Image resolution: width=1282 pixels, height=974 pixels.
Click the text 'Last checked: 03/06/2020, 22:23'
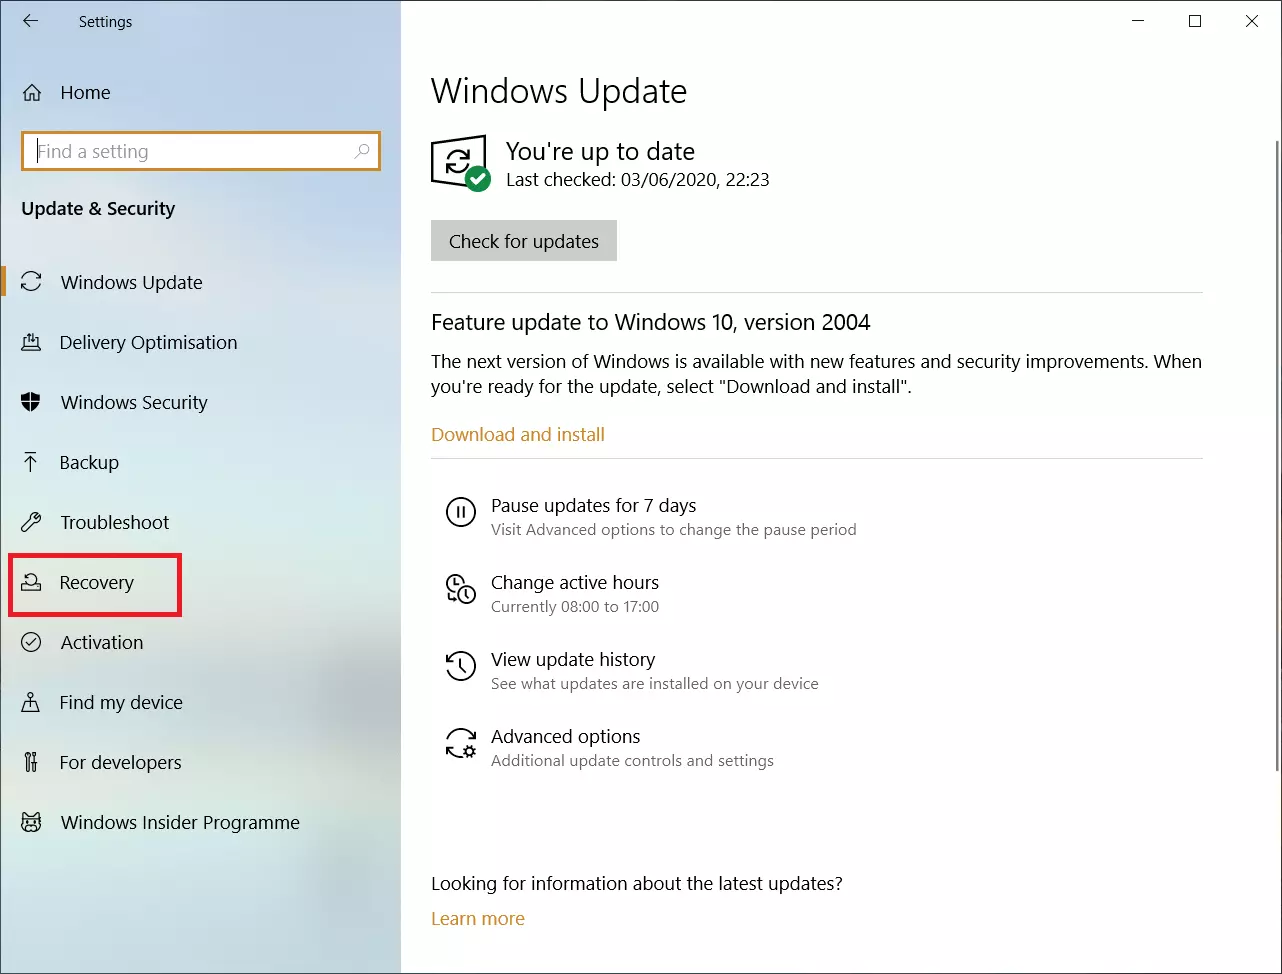coord(638,180)
